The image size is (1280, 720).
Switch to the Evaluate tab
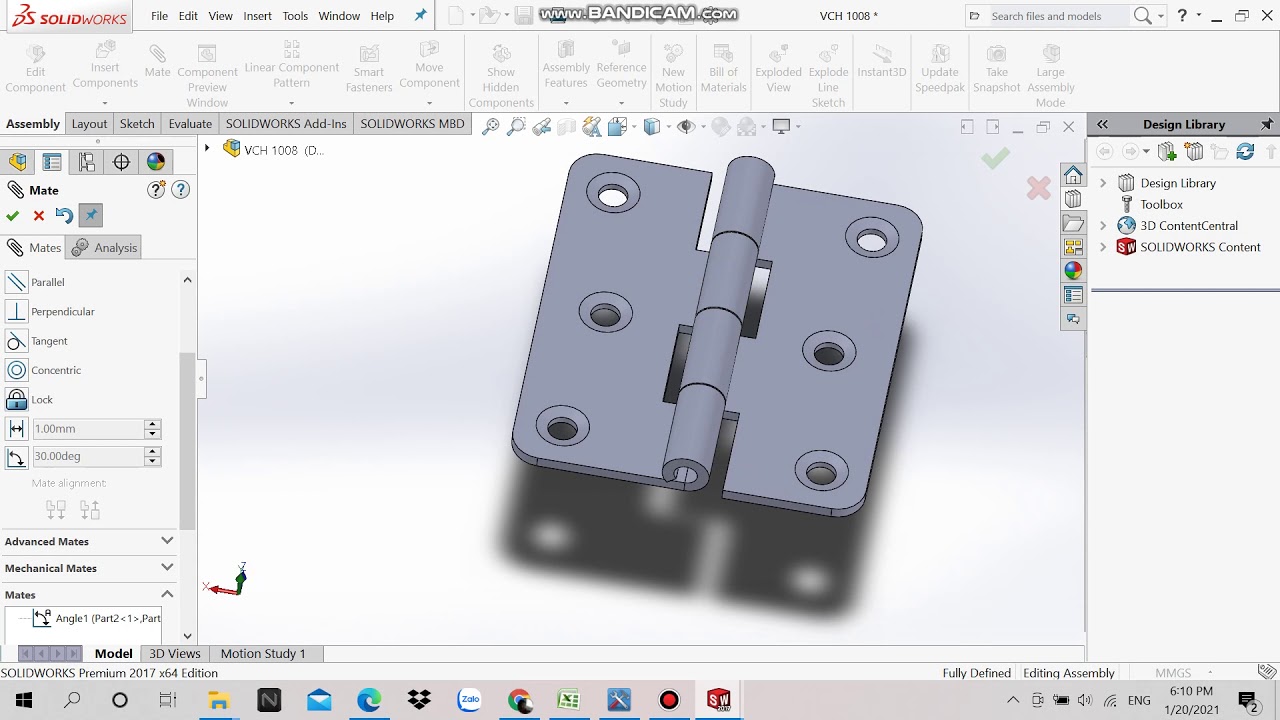pyautogui.click(x=190, y=124)
